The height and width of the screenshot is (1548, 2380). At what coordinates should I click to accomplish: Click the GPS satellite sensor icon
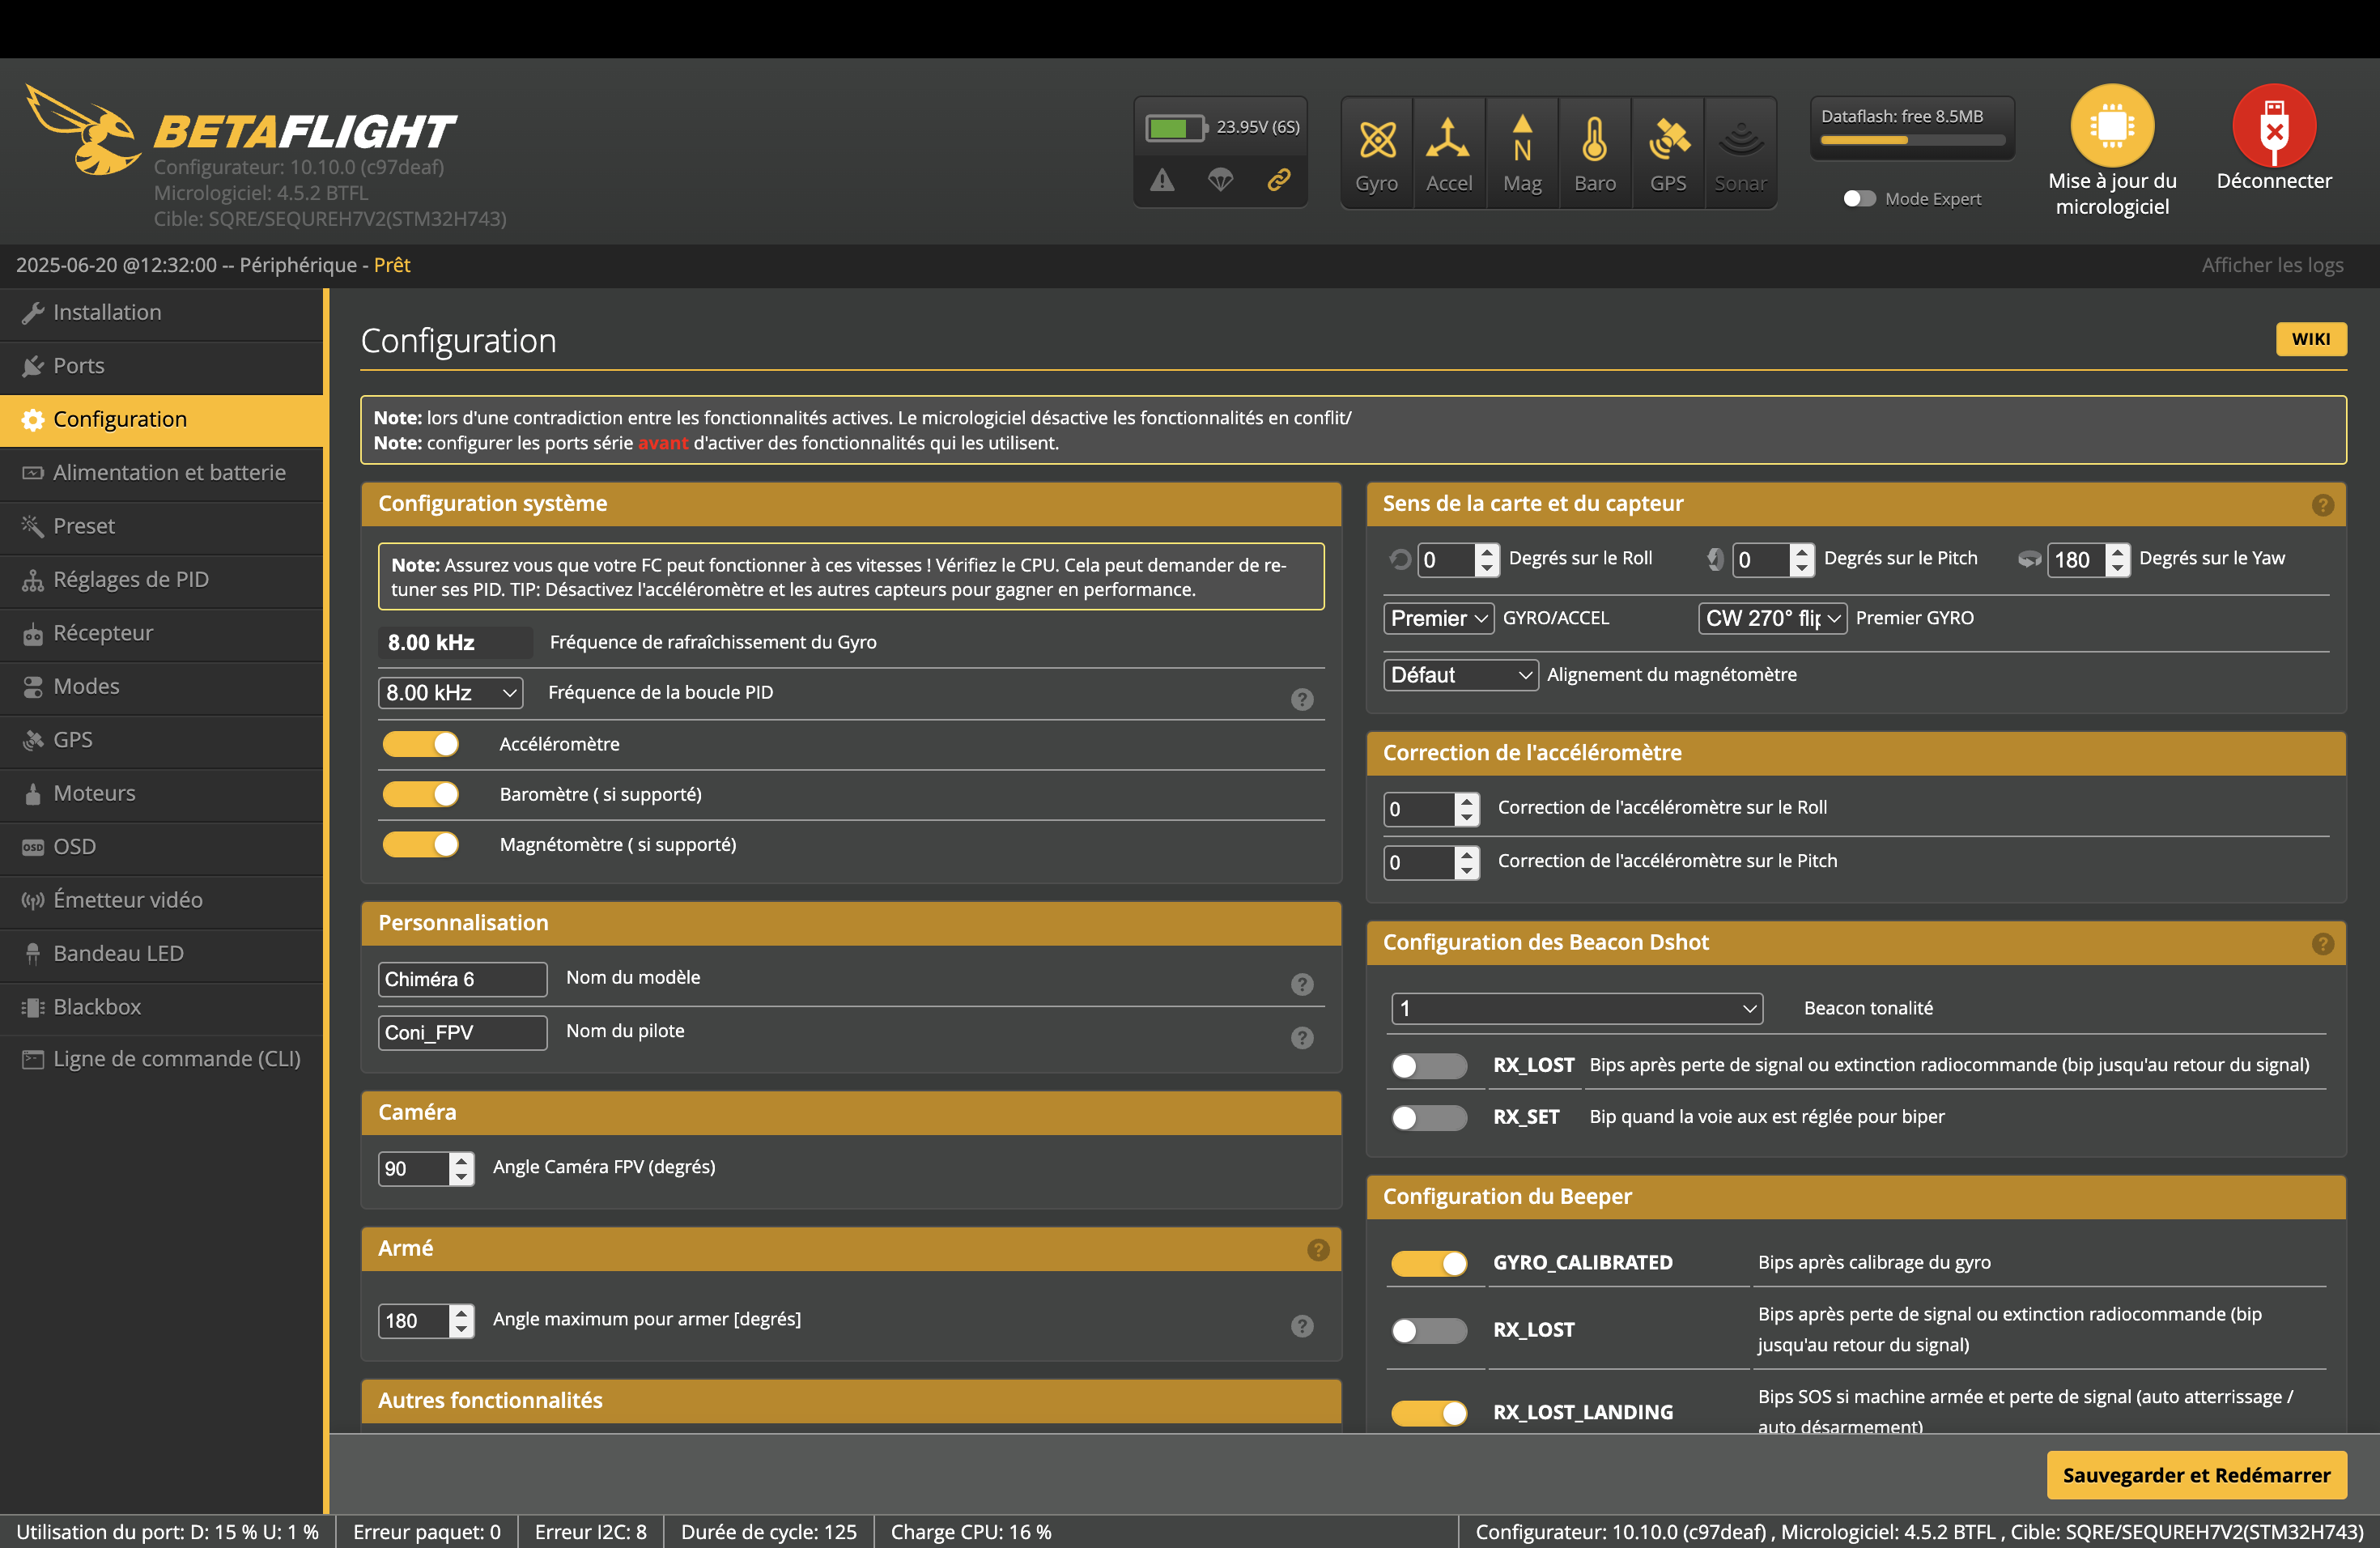click(1668, 141)
